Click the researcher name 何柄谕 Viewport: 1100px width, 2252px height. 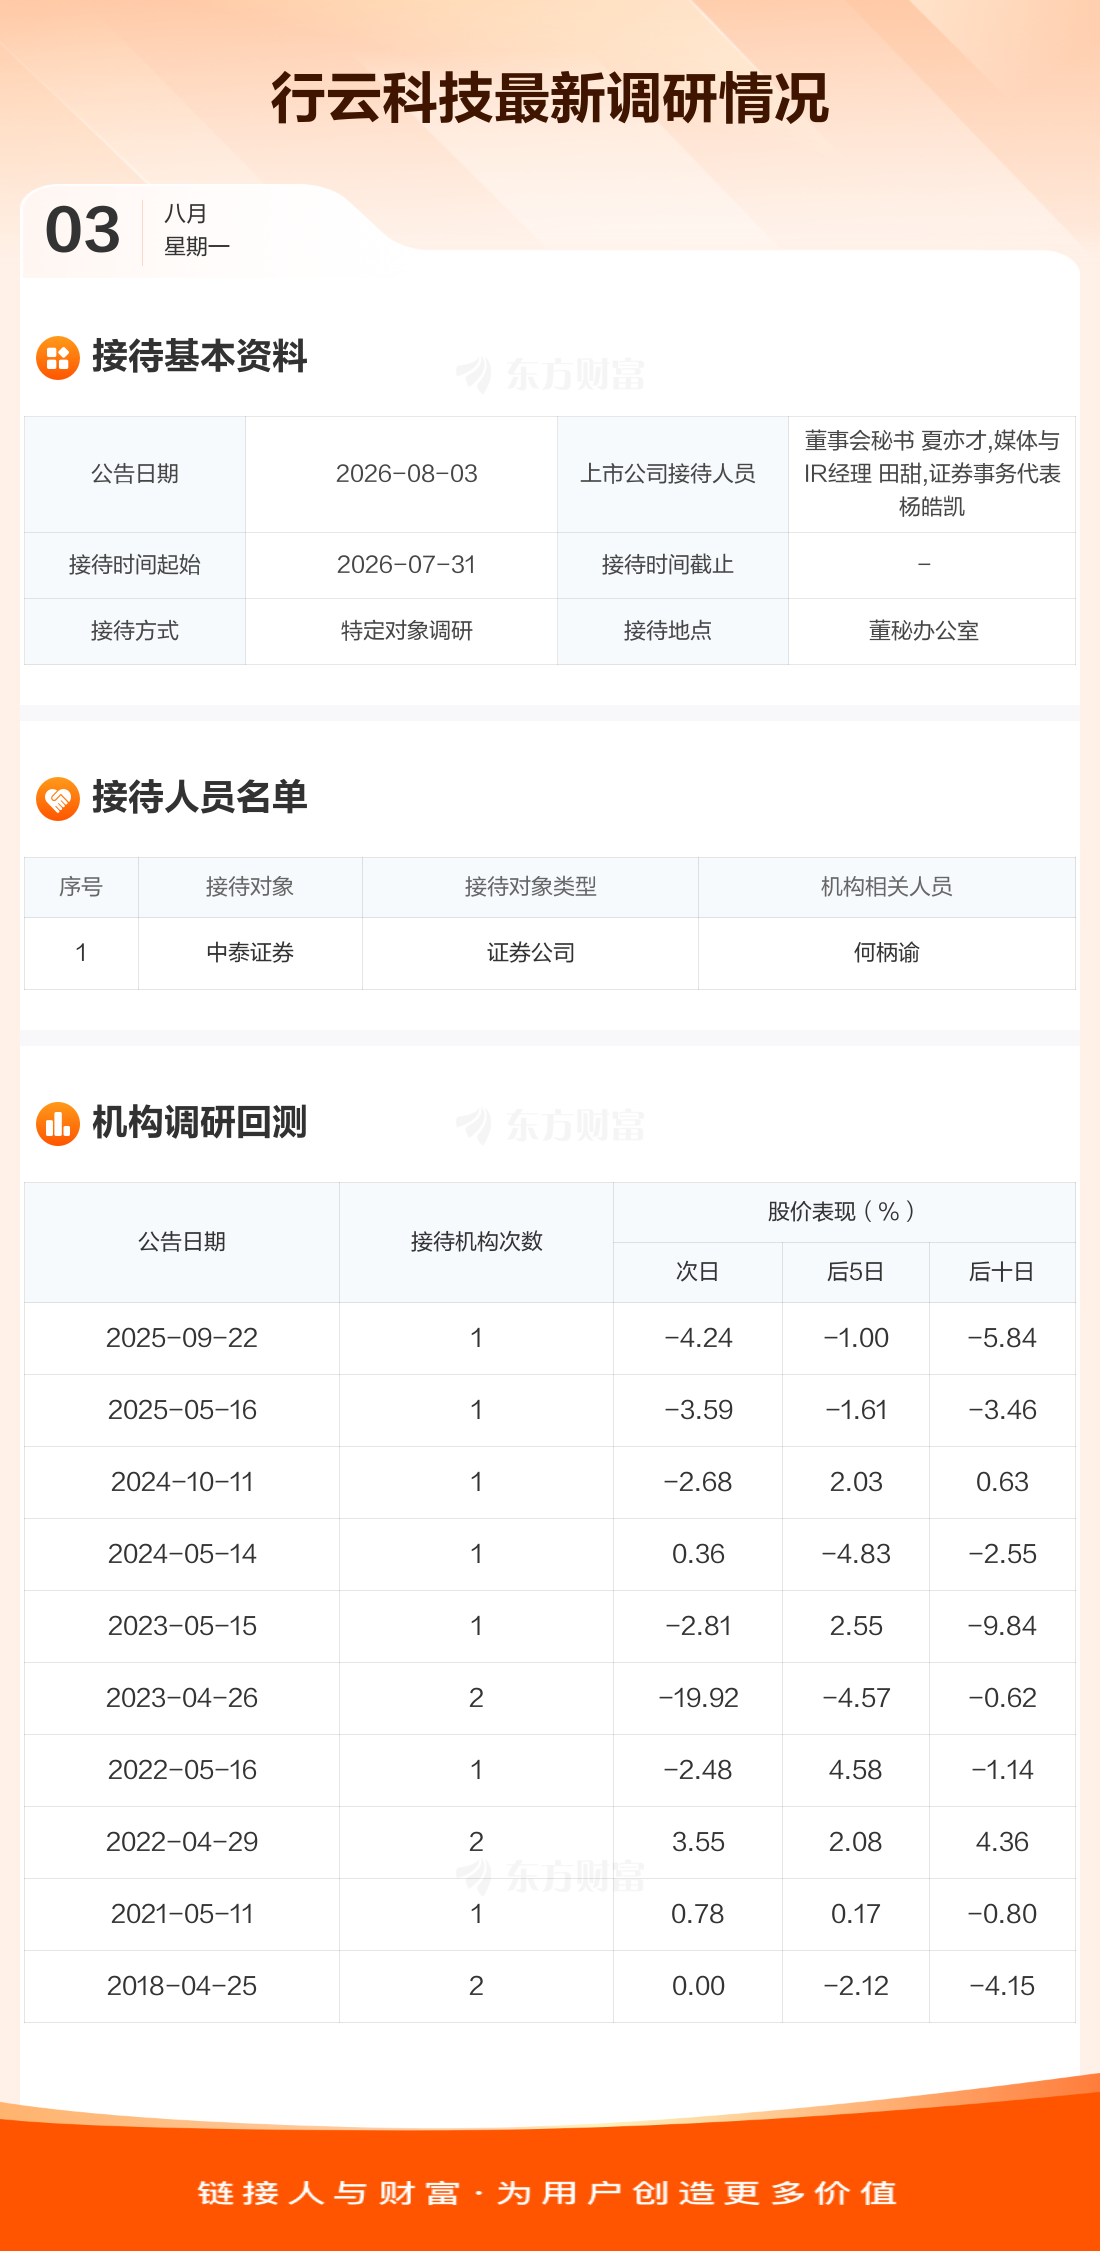887,953
